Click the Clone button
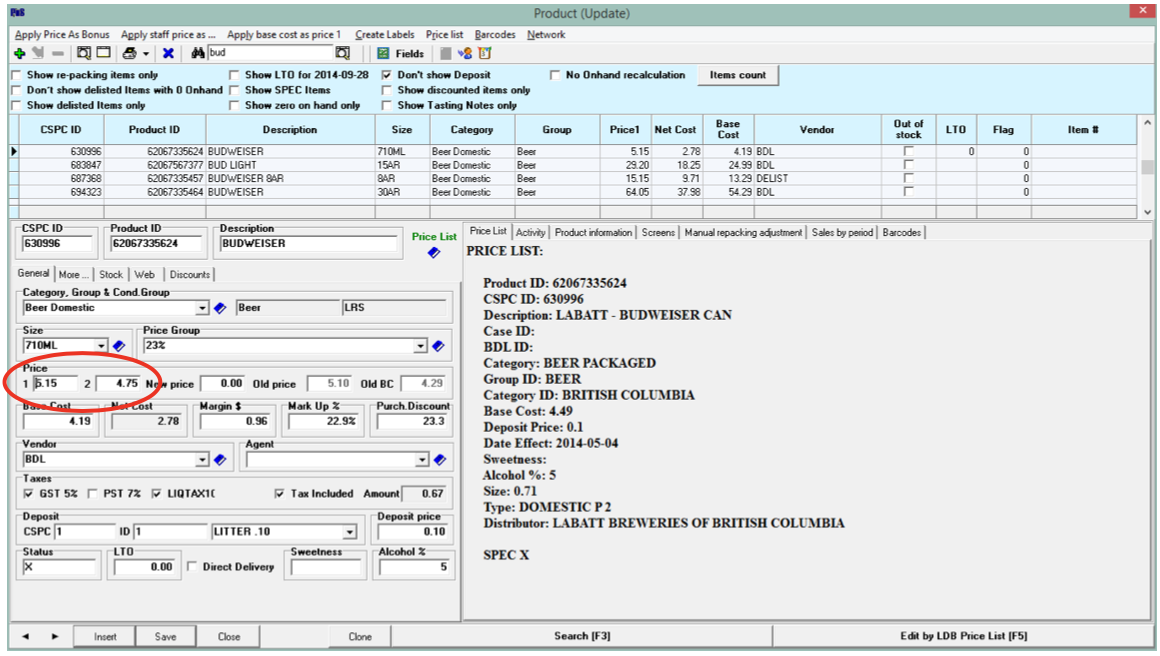The width and height of the screenshot is (1160, 656). coord(360,636)
